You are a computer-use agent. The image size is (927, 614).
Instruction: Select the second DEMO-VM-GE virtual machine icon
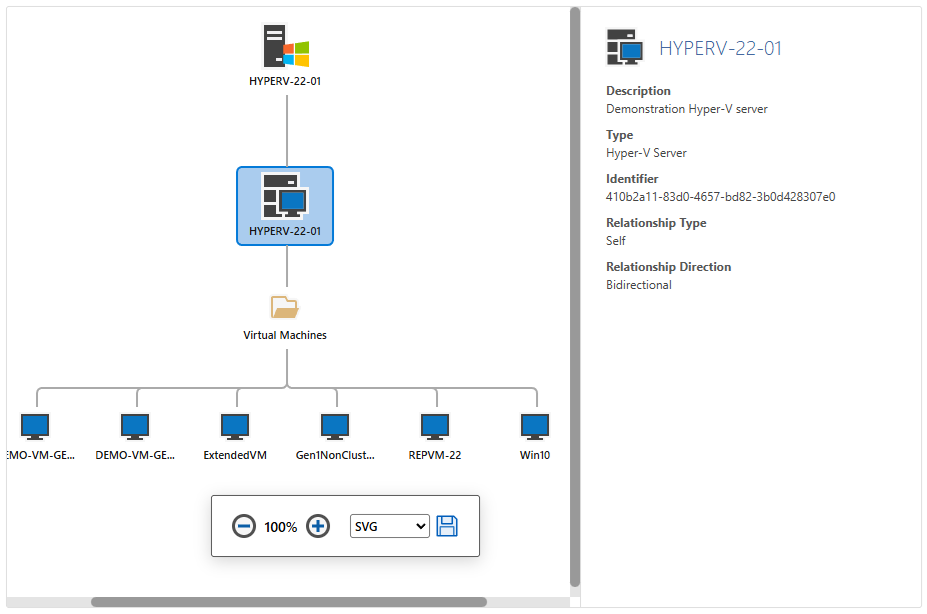(x=134, y=425)
